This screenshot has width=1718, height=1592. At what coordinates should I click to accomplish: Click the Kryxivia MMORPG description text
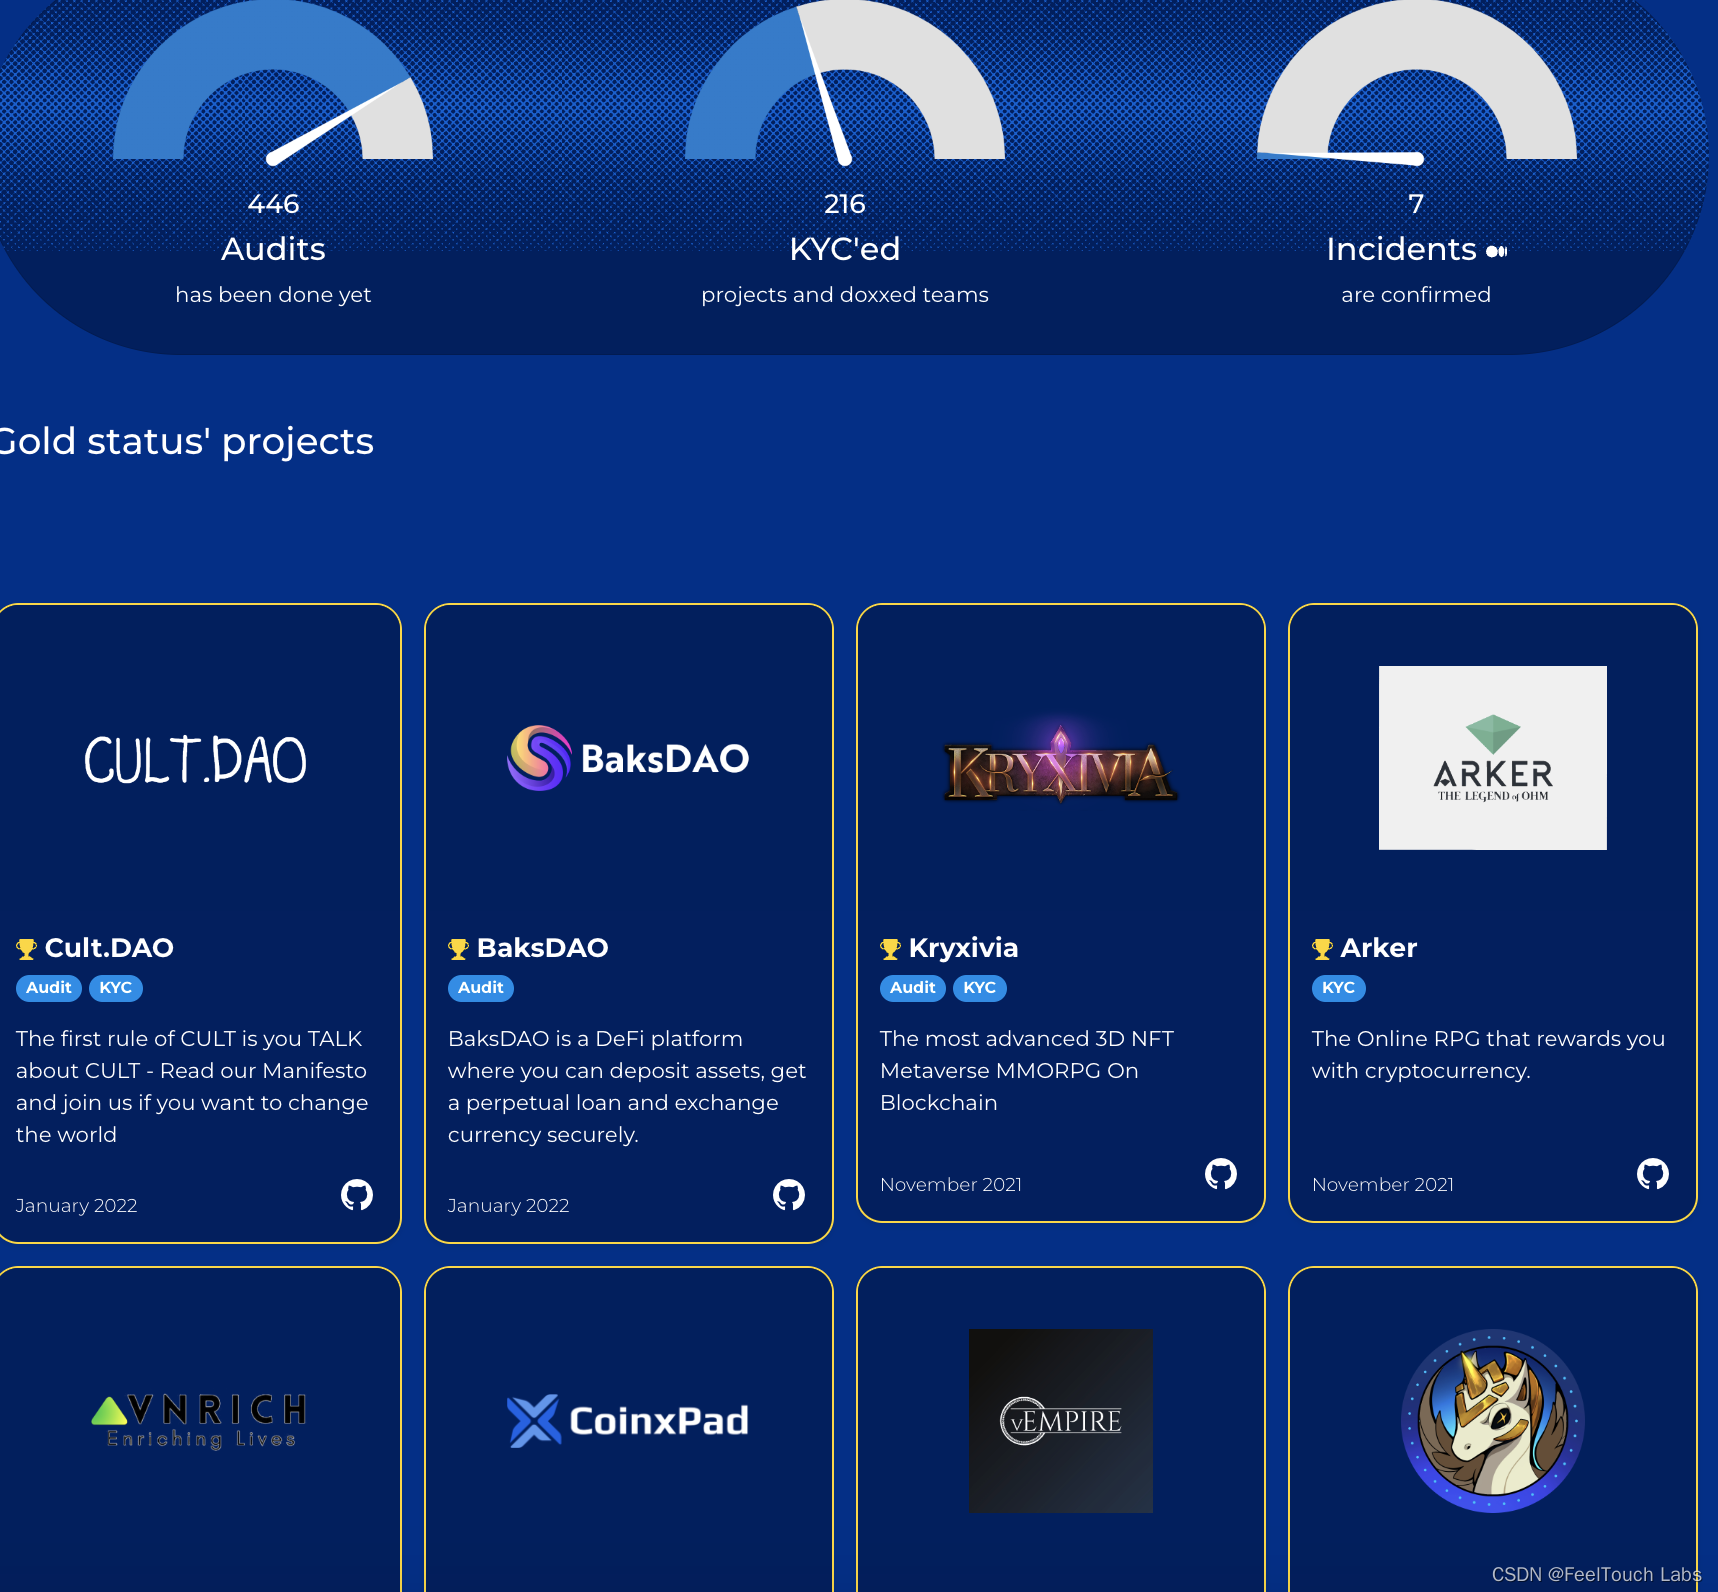(x=1027, y=1071)
